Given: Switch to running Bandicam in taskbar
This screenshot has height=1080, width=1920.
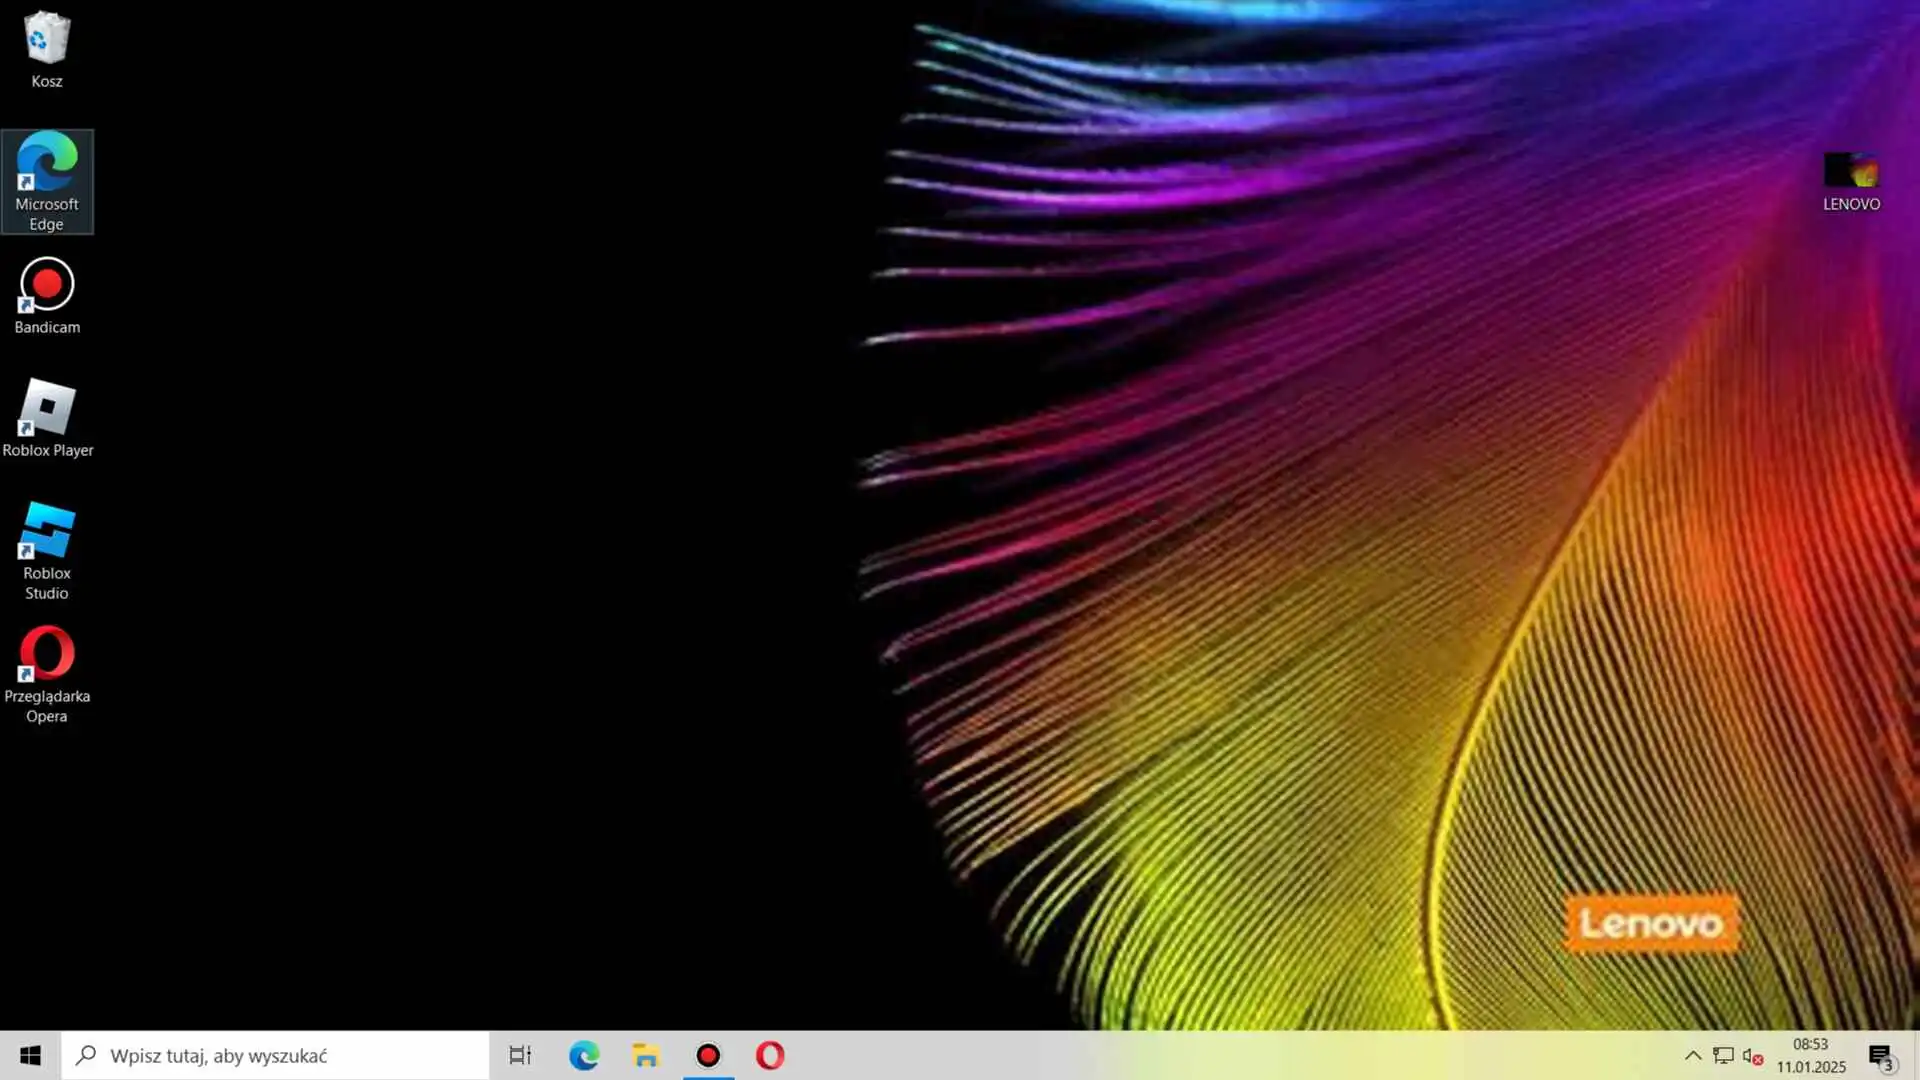Looking at the screenshot, I should click(708, 1055).
